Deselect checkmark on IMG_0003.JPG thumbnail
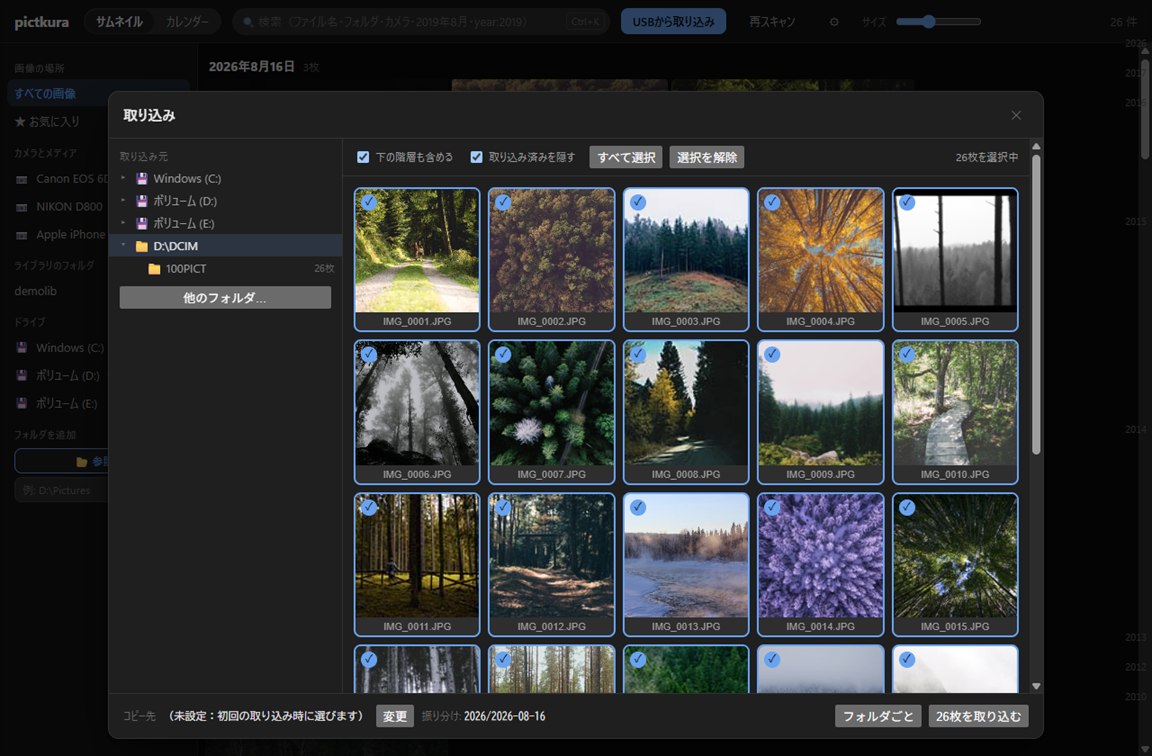The width and height of the screenshot is (1152, 756). tap(638, 202)
